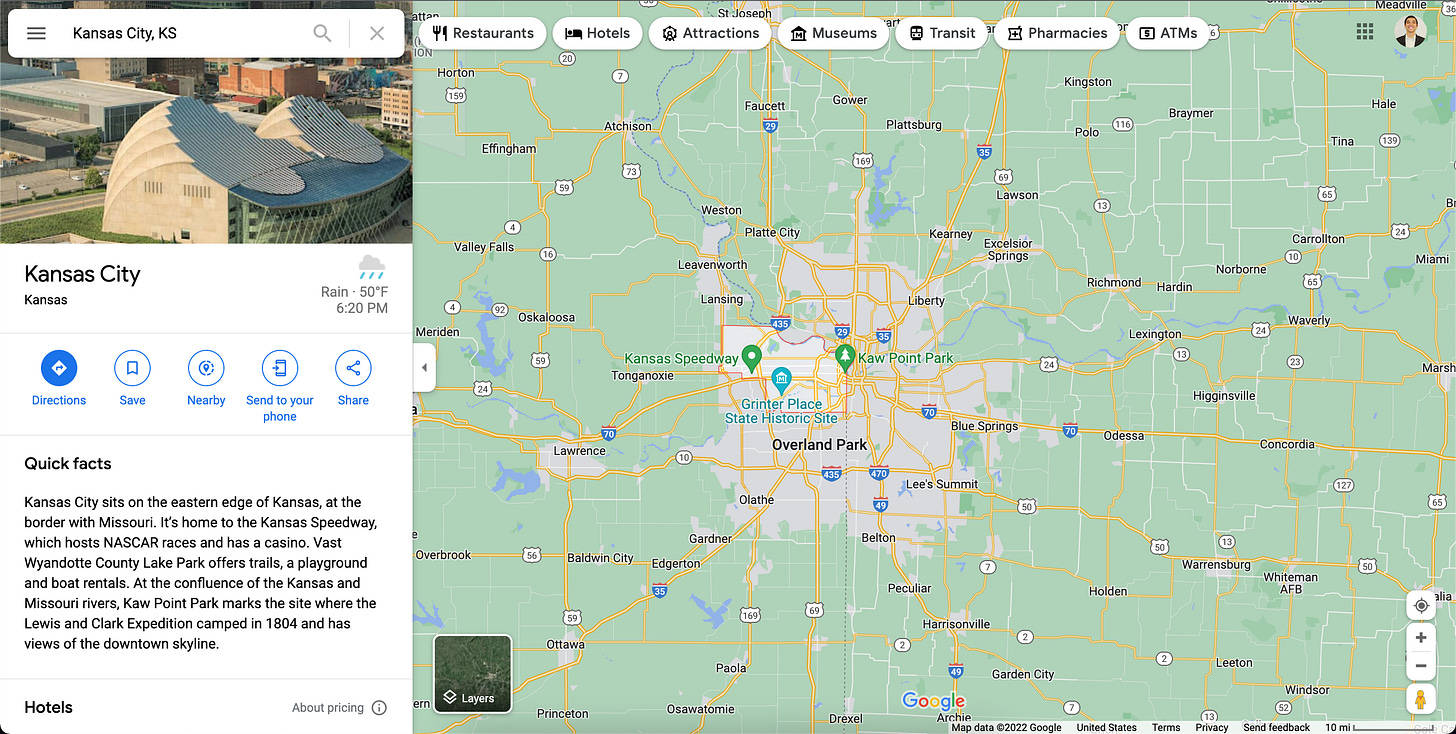
Task: Show Pharmacies on the map
Action: [1057, 33]
